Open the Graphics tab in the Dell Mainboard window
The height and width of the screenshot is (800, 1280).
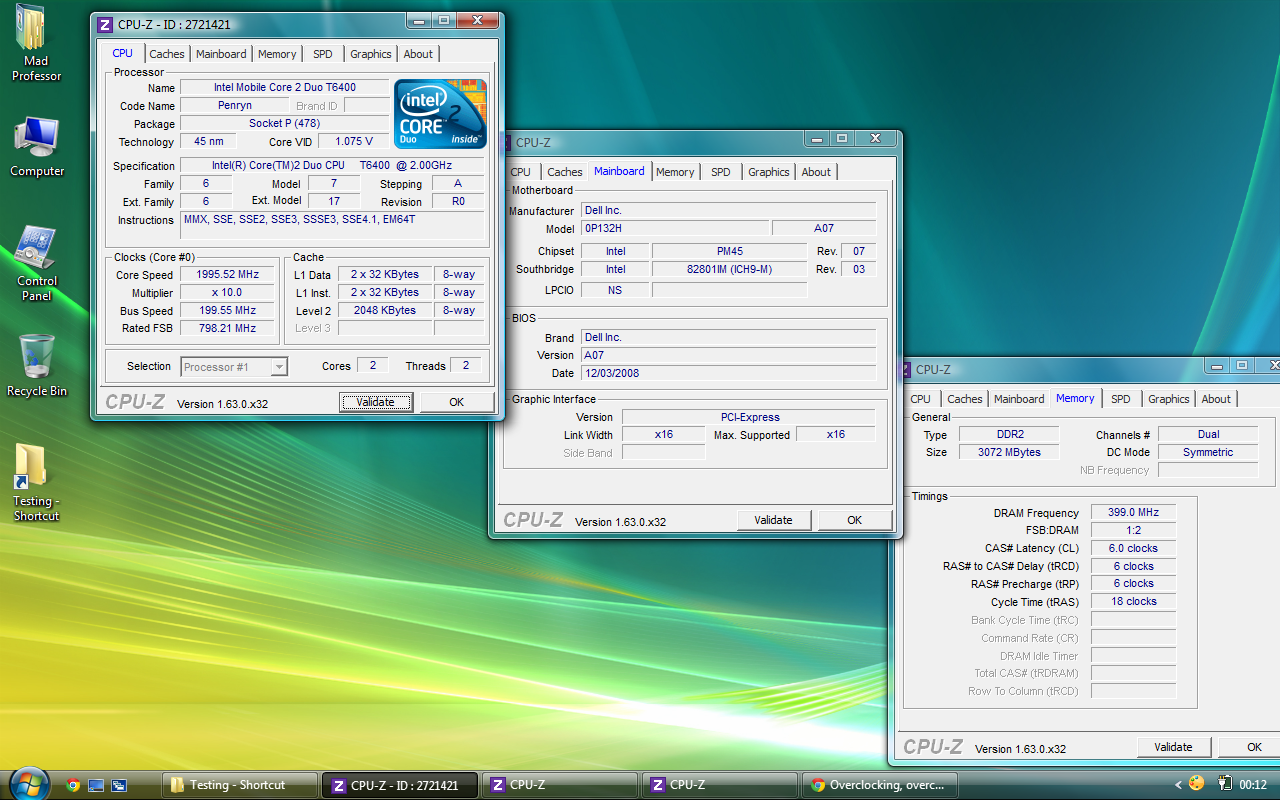[x=769, y=172]
